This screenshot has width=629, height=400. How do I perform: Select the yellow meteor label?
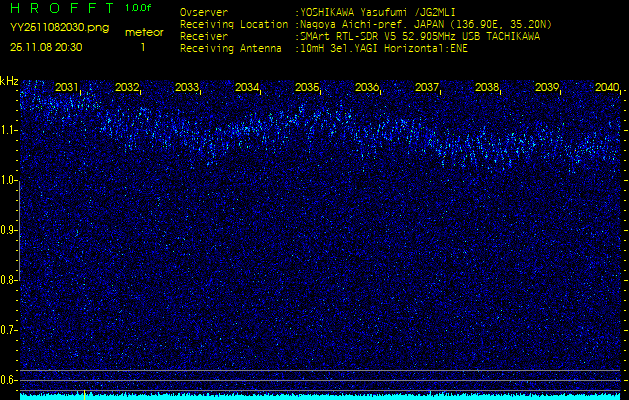click(x=144, y=32)
